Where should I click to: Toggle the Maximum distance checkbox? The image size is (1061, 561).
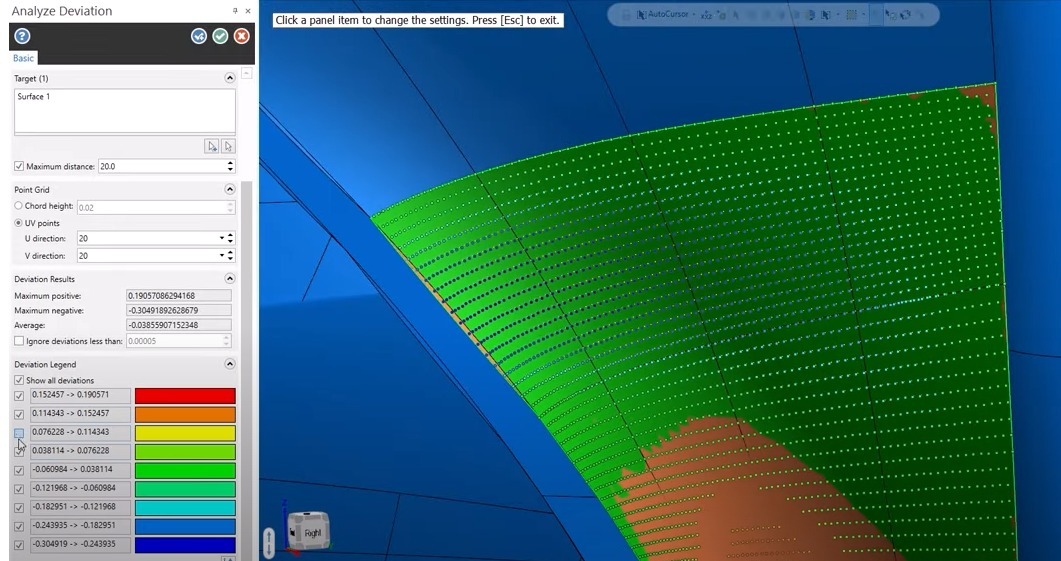pos(19,166)
